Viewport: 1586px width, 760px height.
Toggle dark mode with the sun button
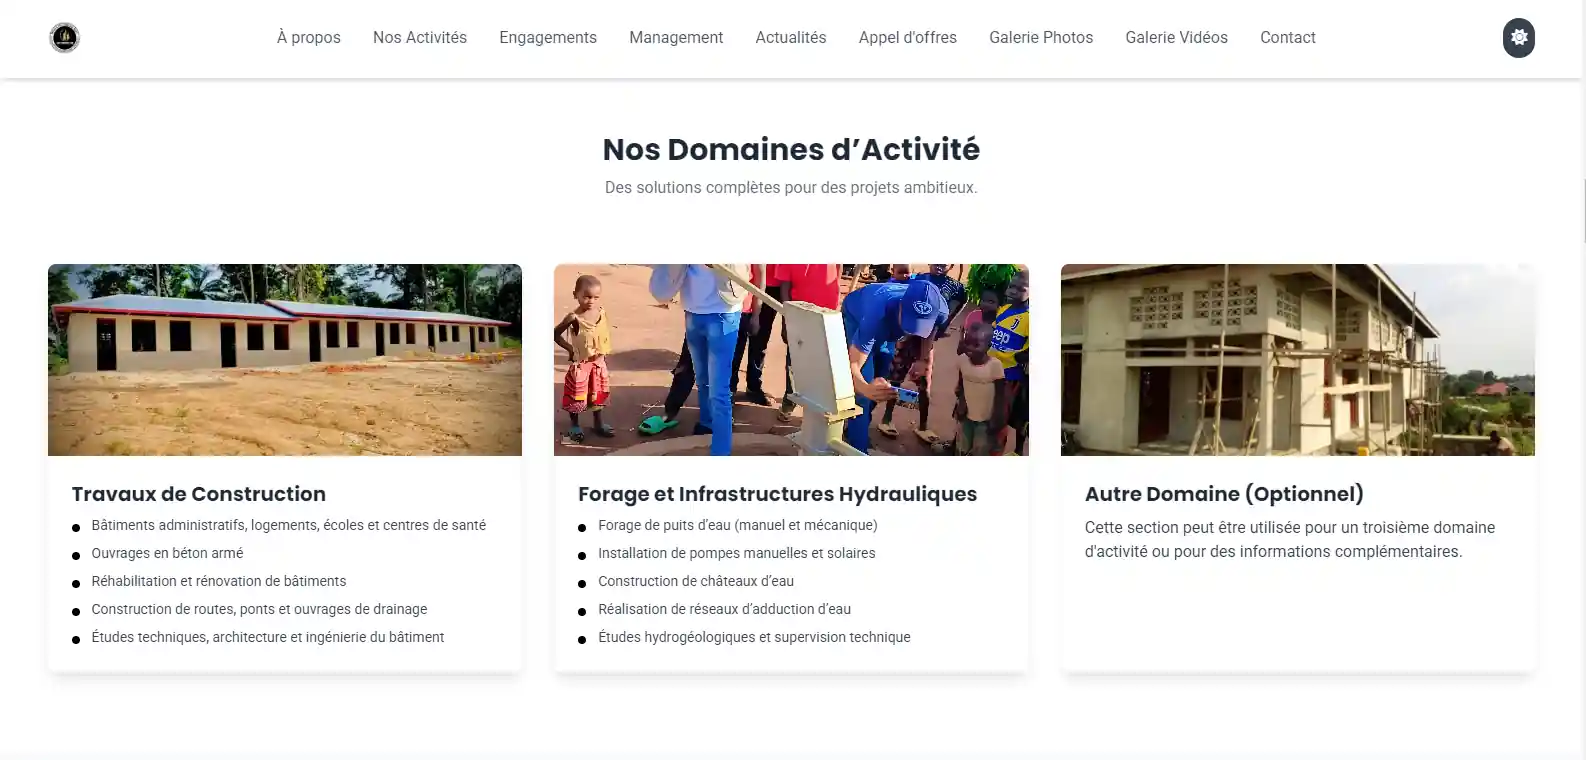point(1518,38)
